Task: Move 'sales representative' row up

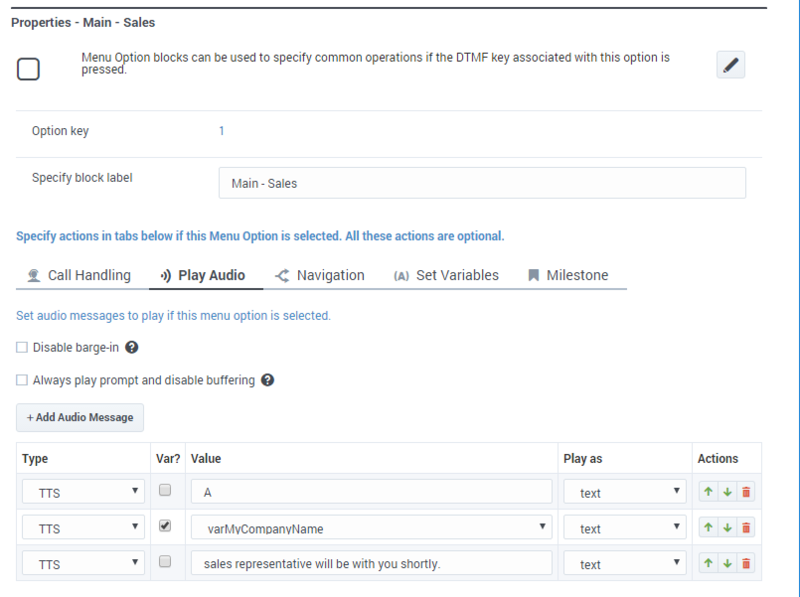Action: (709, 564)
